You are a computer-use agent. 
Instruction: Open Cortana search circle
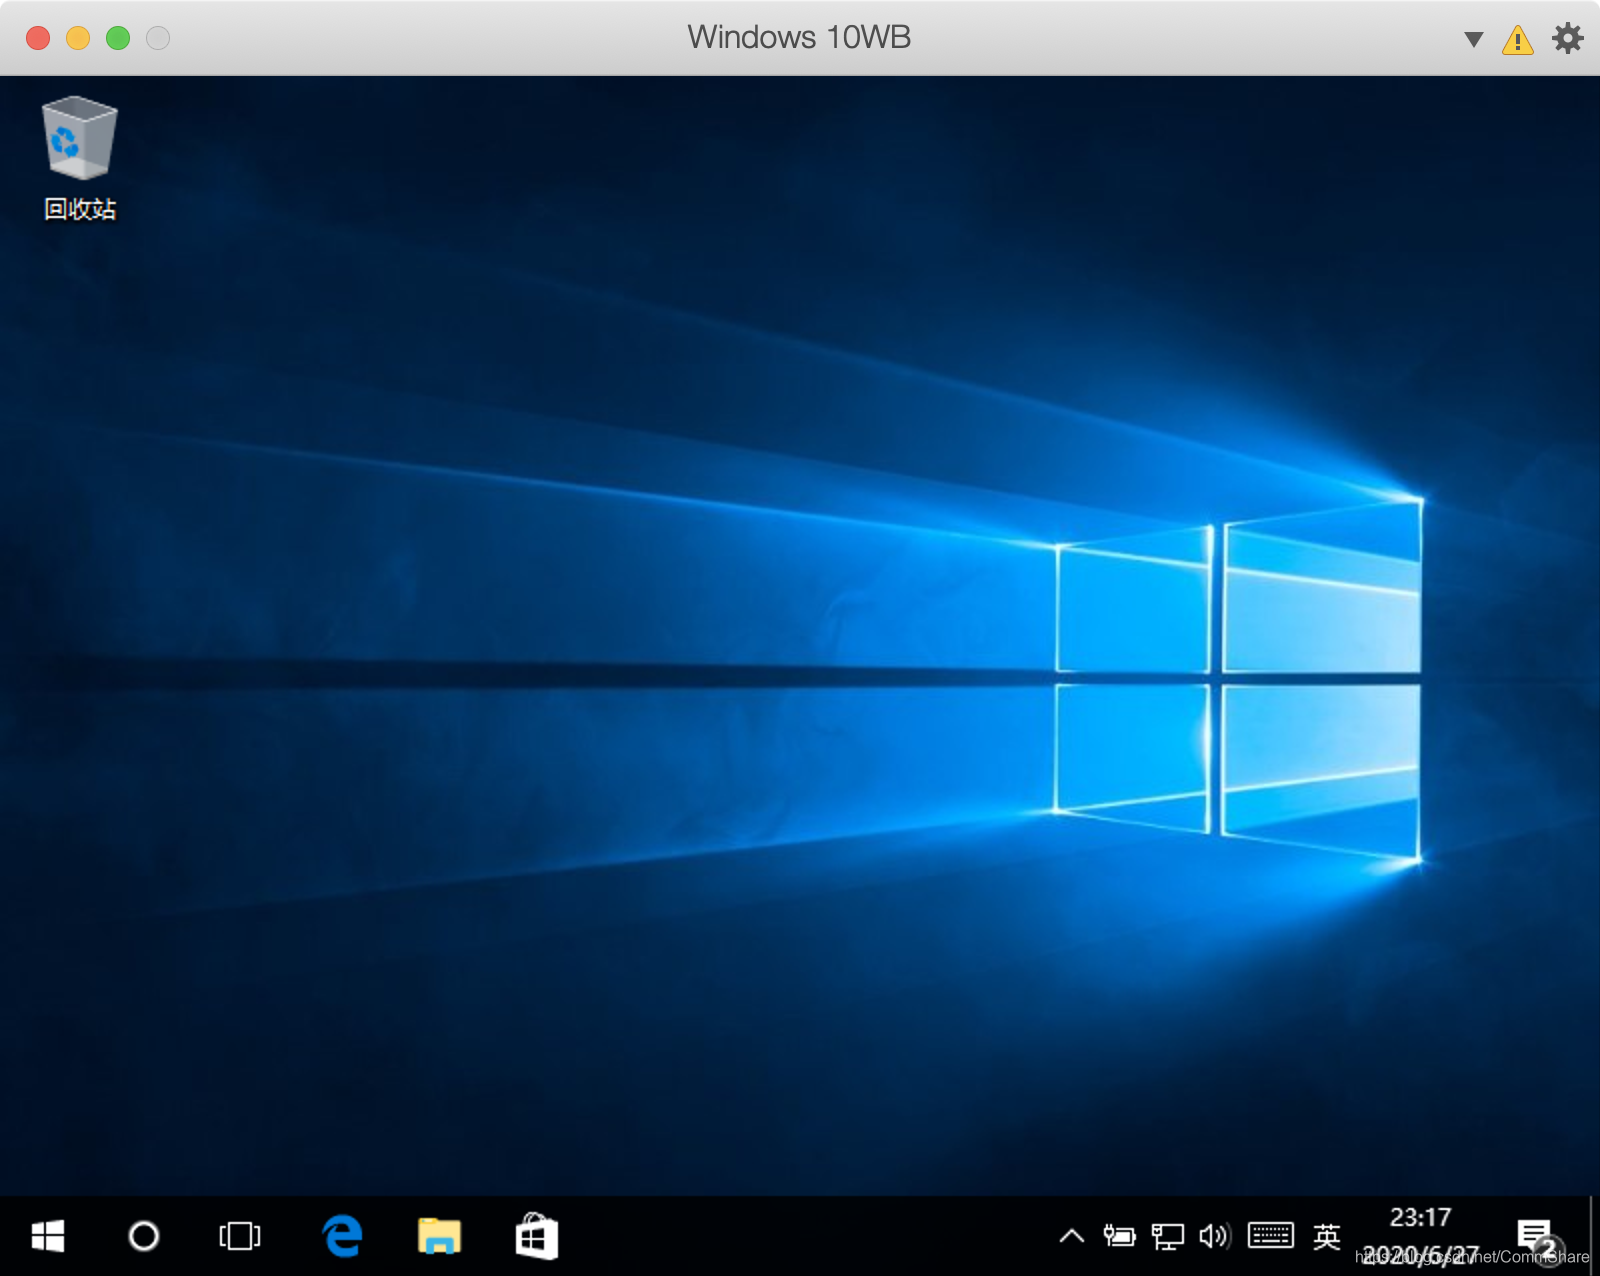point(144,1237)
